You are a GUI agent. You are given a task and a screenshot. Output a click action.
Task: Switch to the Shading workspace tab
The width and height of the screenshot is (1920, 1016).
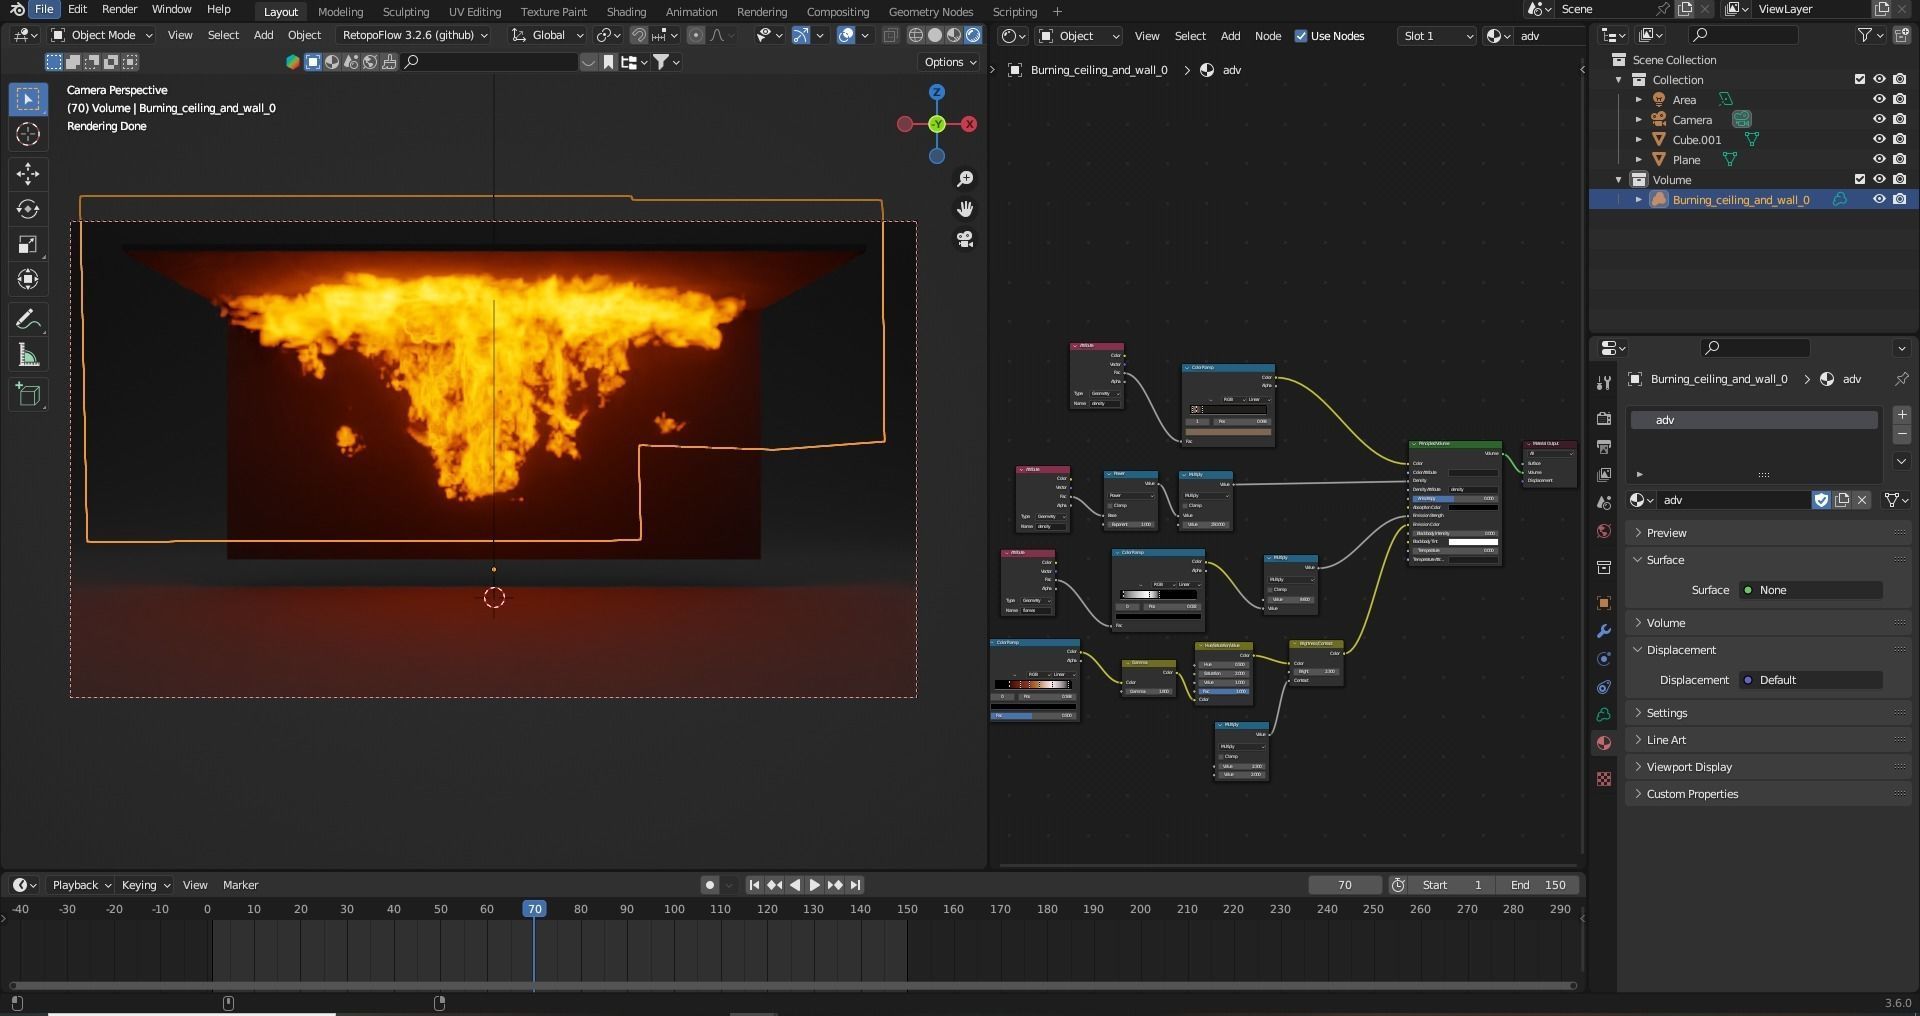[626, 12]
